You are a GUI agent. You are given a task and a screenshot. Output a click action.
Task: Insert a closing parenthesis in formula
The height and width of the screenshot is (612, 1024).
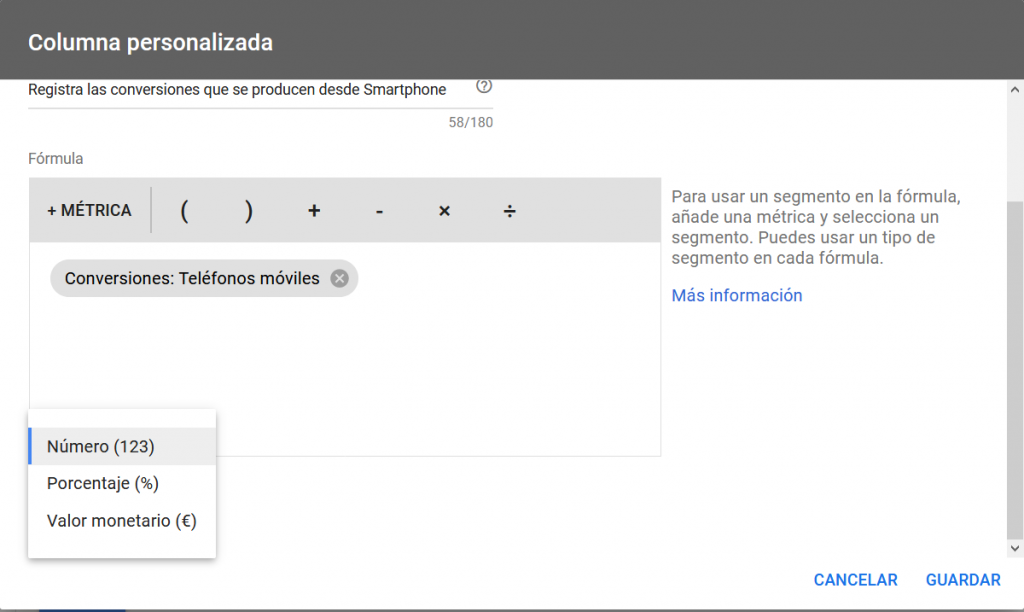[x=249, y=211]
